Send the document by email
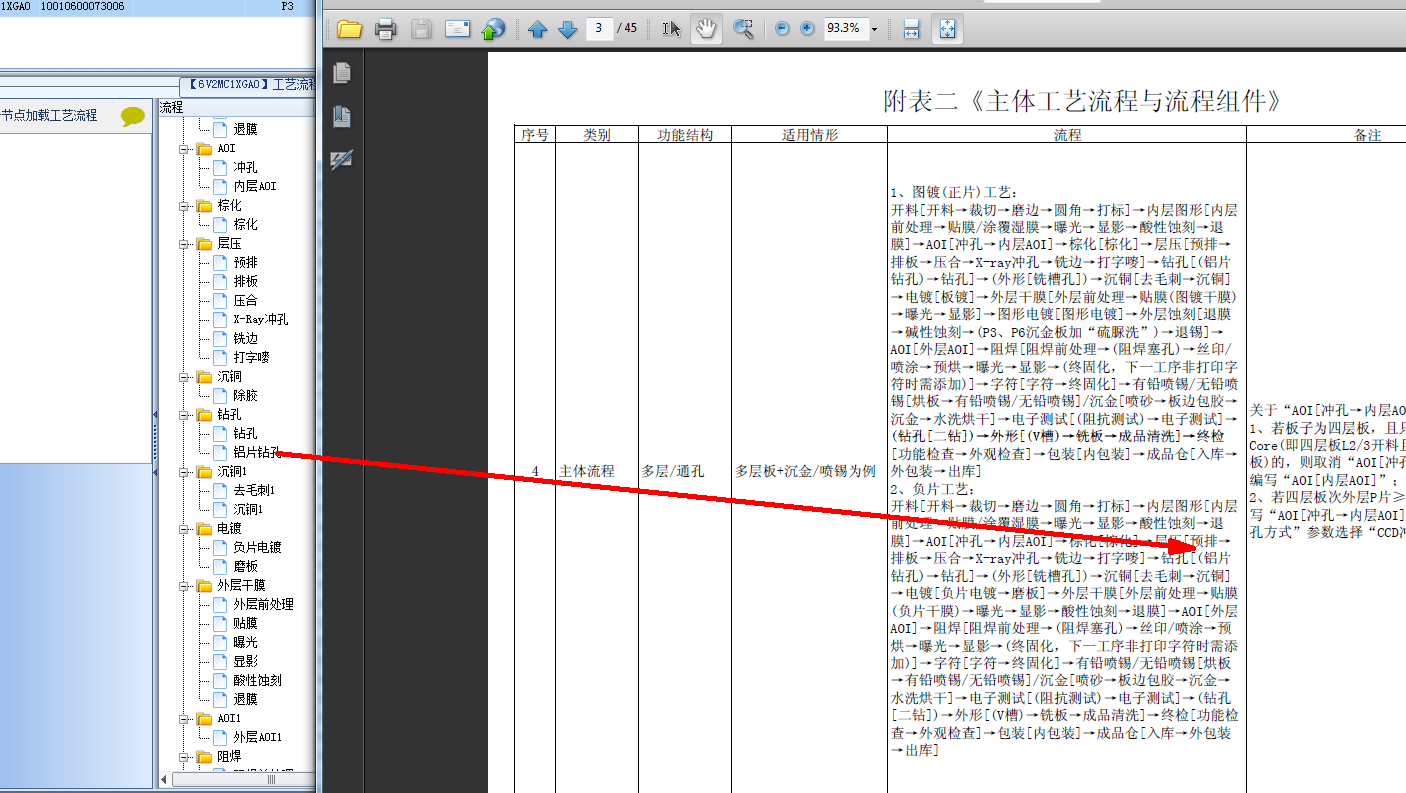The height and width of the screenshot is (793, 1406). (x=458, y=29)
